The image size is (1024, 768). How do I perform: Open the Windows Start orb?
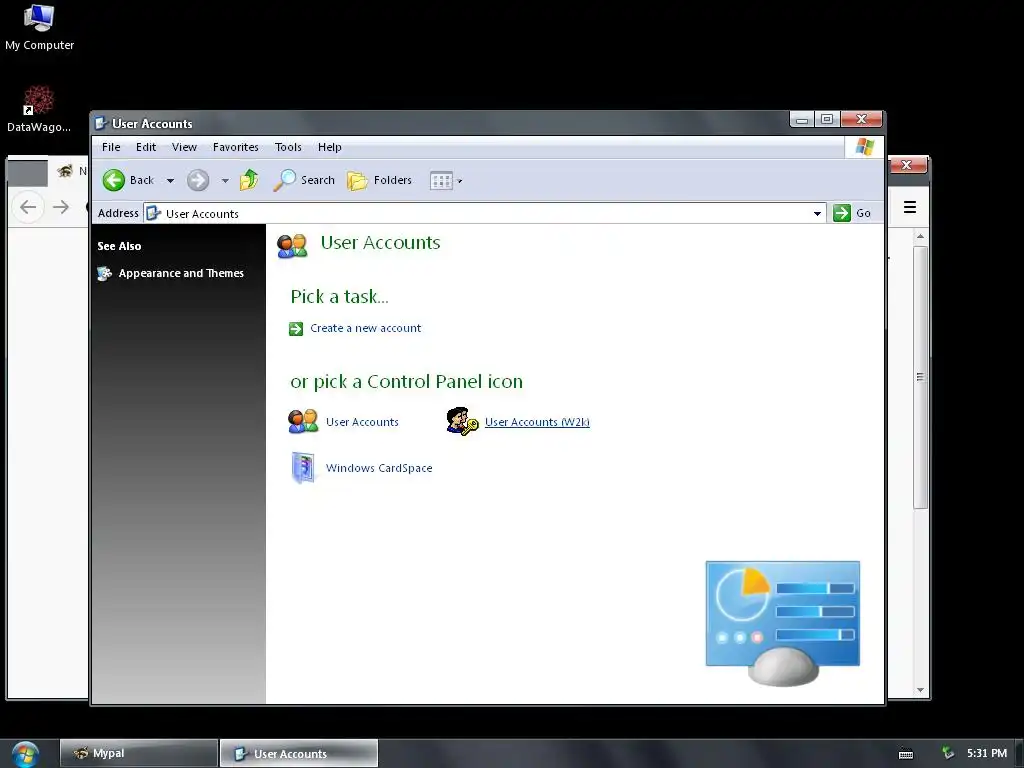click(x=25, y=754)
